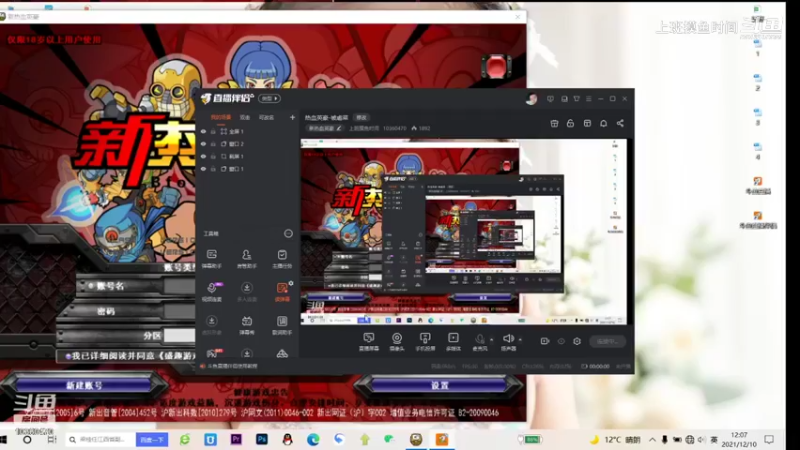Open Adobe Premiere from the taskbar
This screenshot has height=450, width=800.
coord(236,439)
